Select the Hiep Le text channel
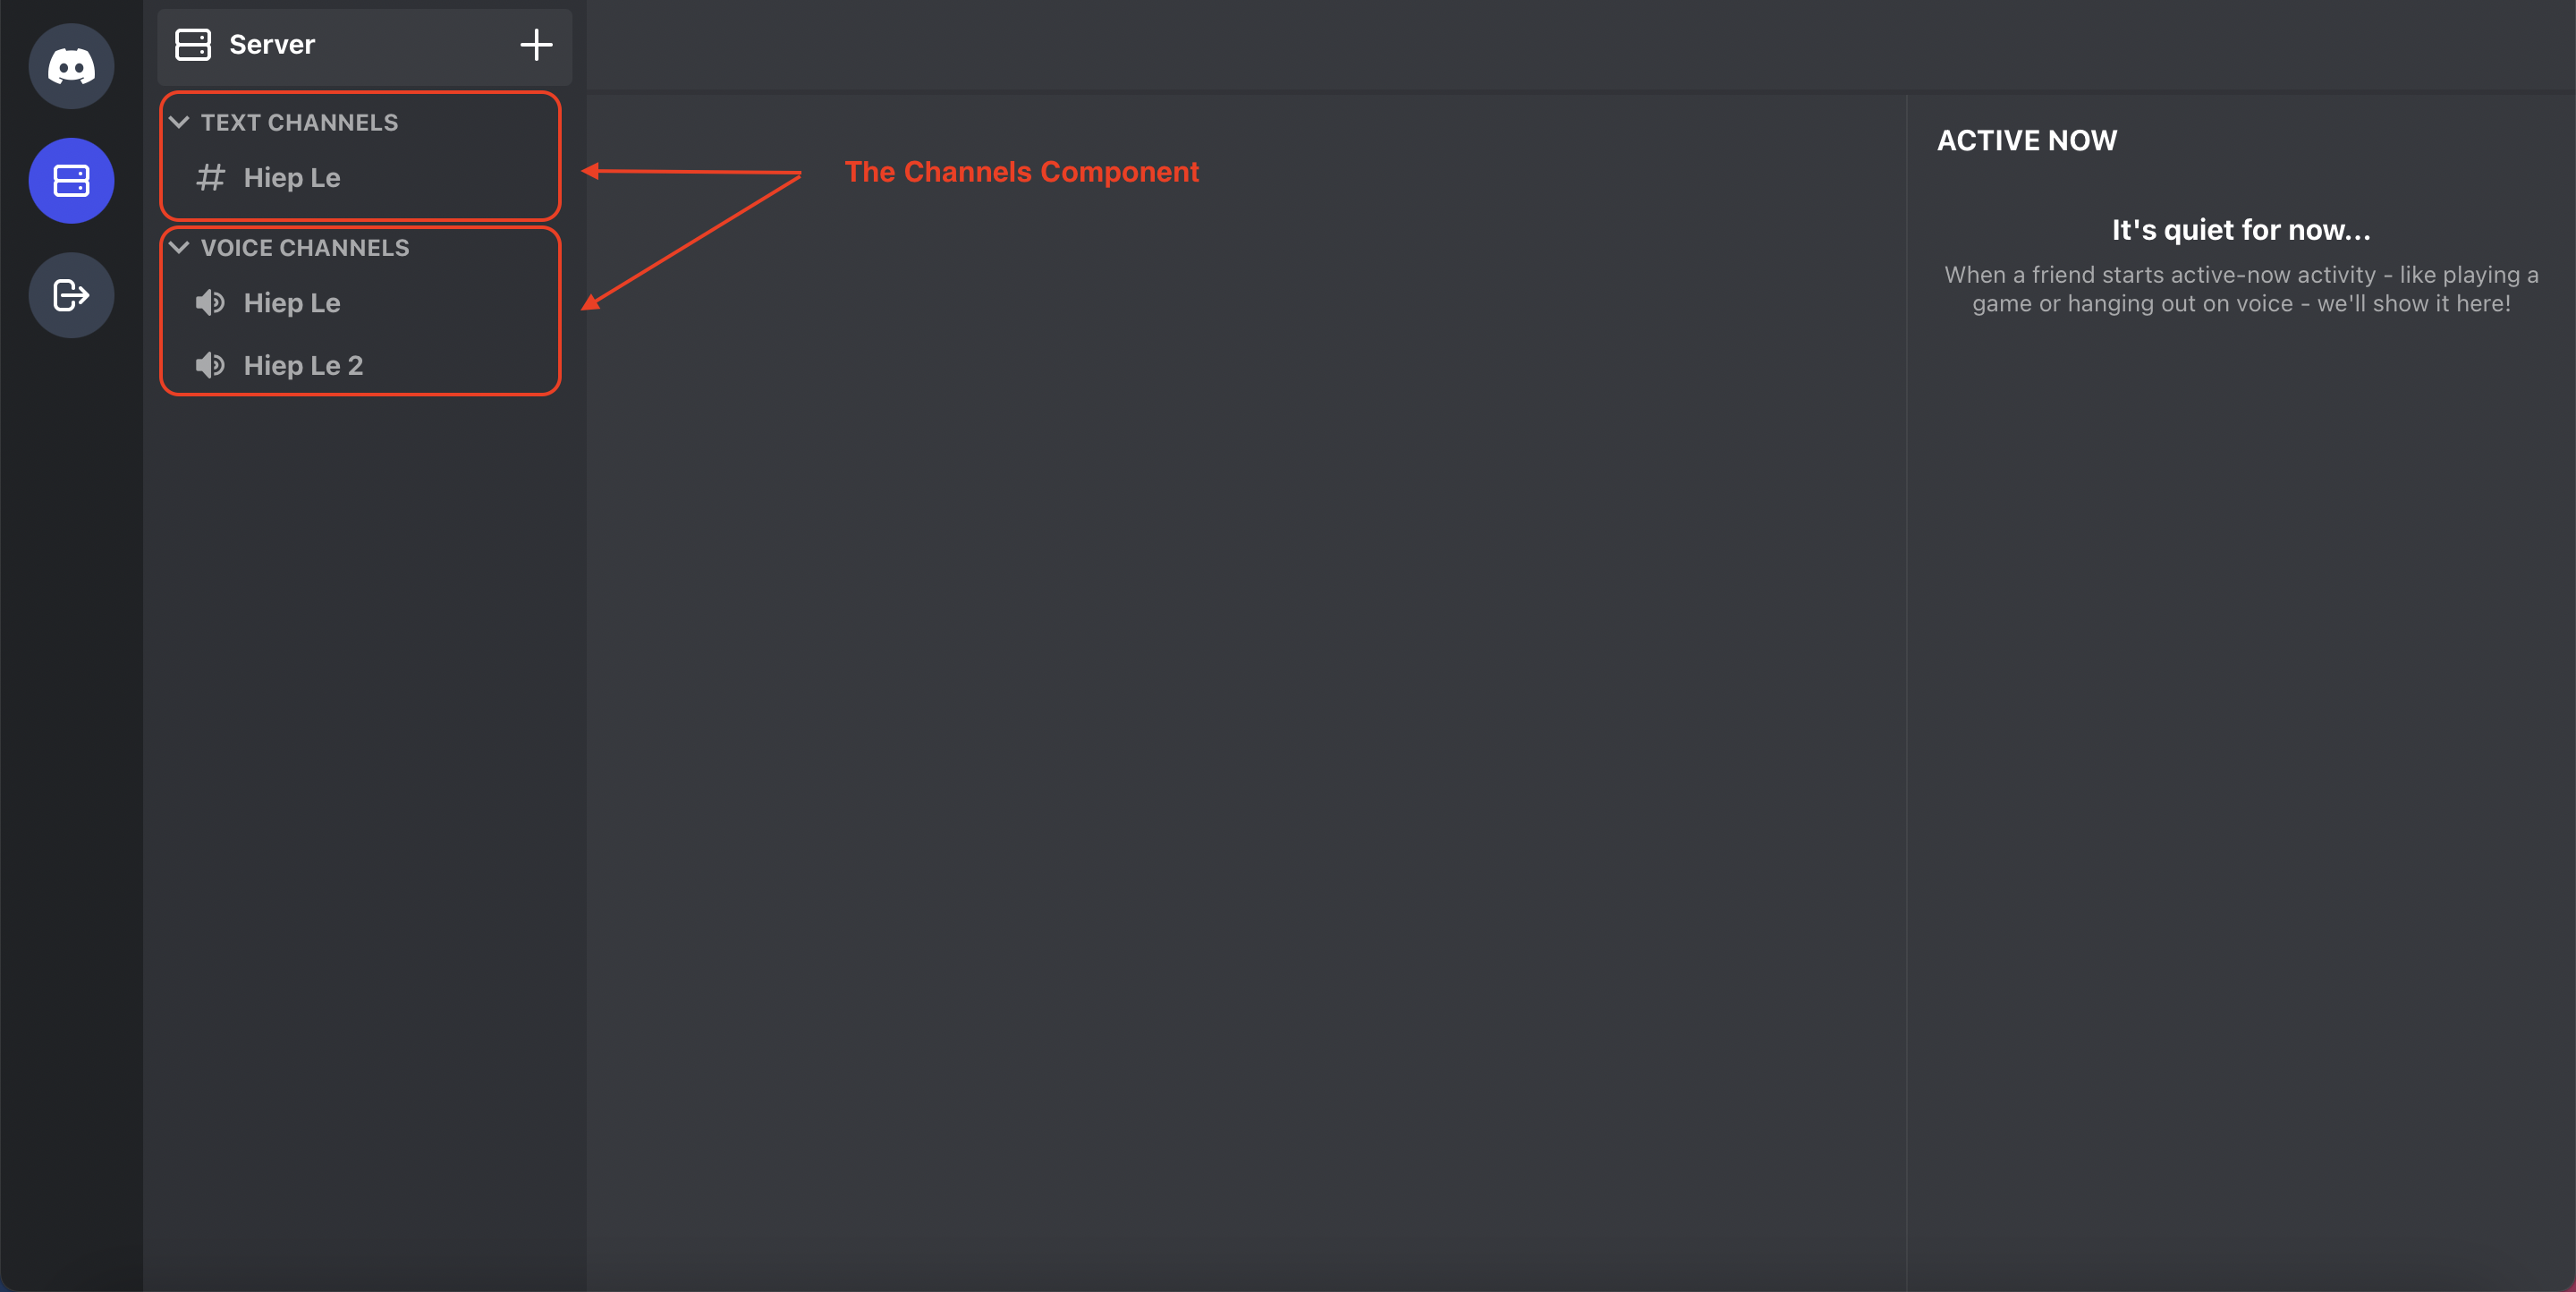This screenshot has width=2576, height=1292. click(292, 176)
